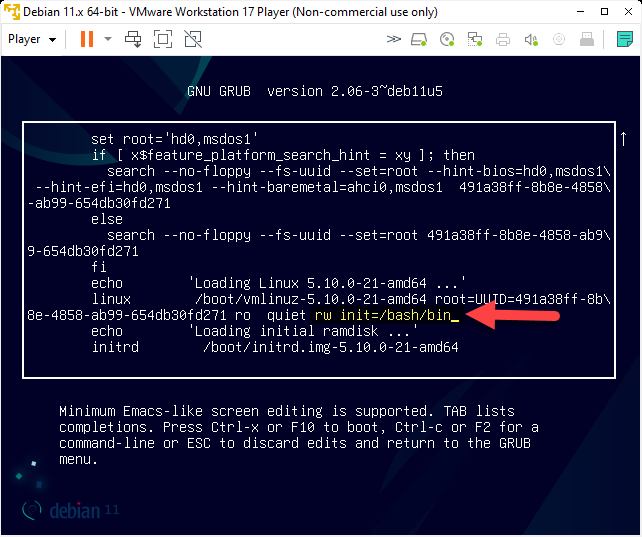
Task: Click the VMware Player title bar icon
Action: pyautogui.click(x=11, y=11)
